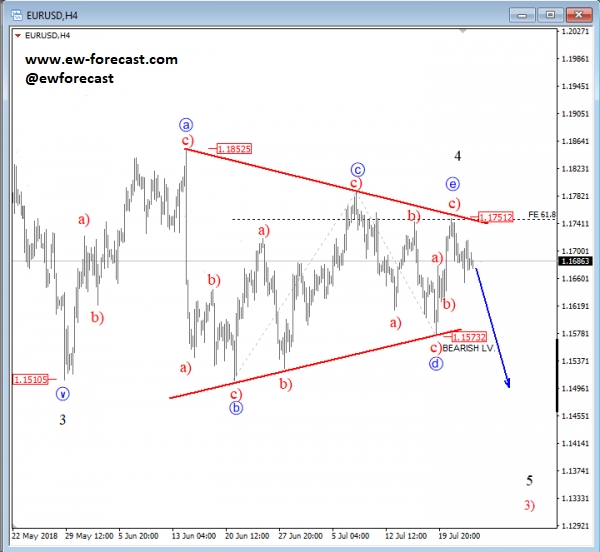Select the circled blue 'e' wave label
The image size is (600, 552).
[453, 184]
